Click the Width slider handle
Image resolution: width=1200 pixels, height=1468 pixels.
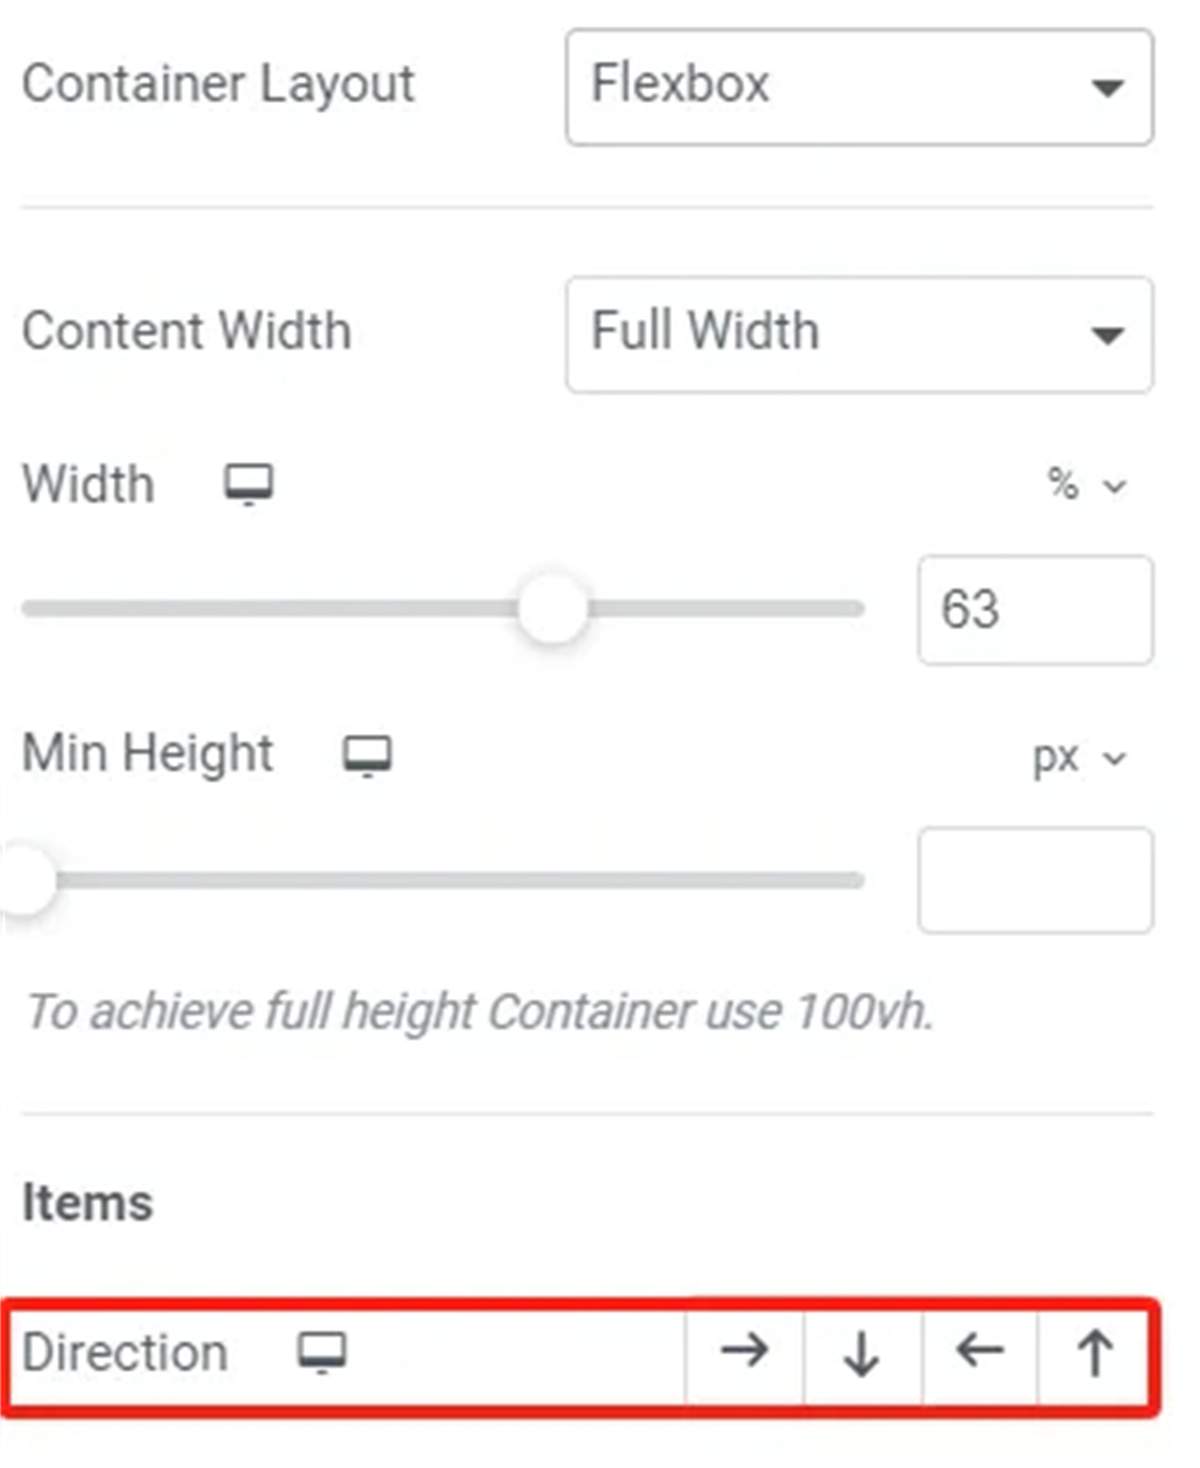click(552, 608)
